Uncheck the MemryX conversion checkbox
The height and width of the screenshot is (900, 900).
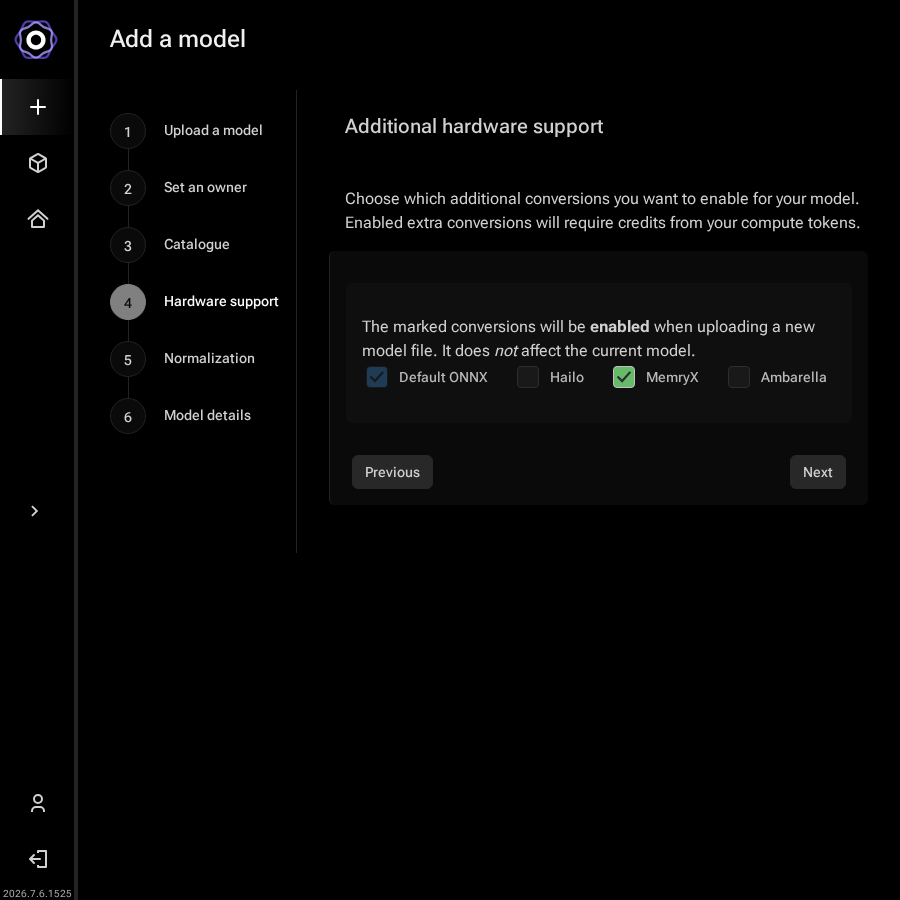(x=624, y=377)
